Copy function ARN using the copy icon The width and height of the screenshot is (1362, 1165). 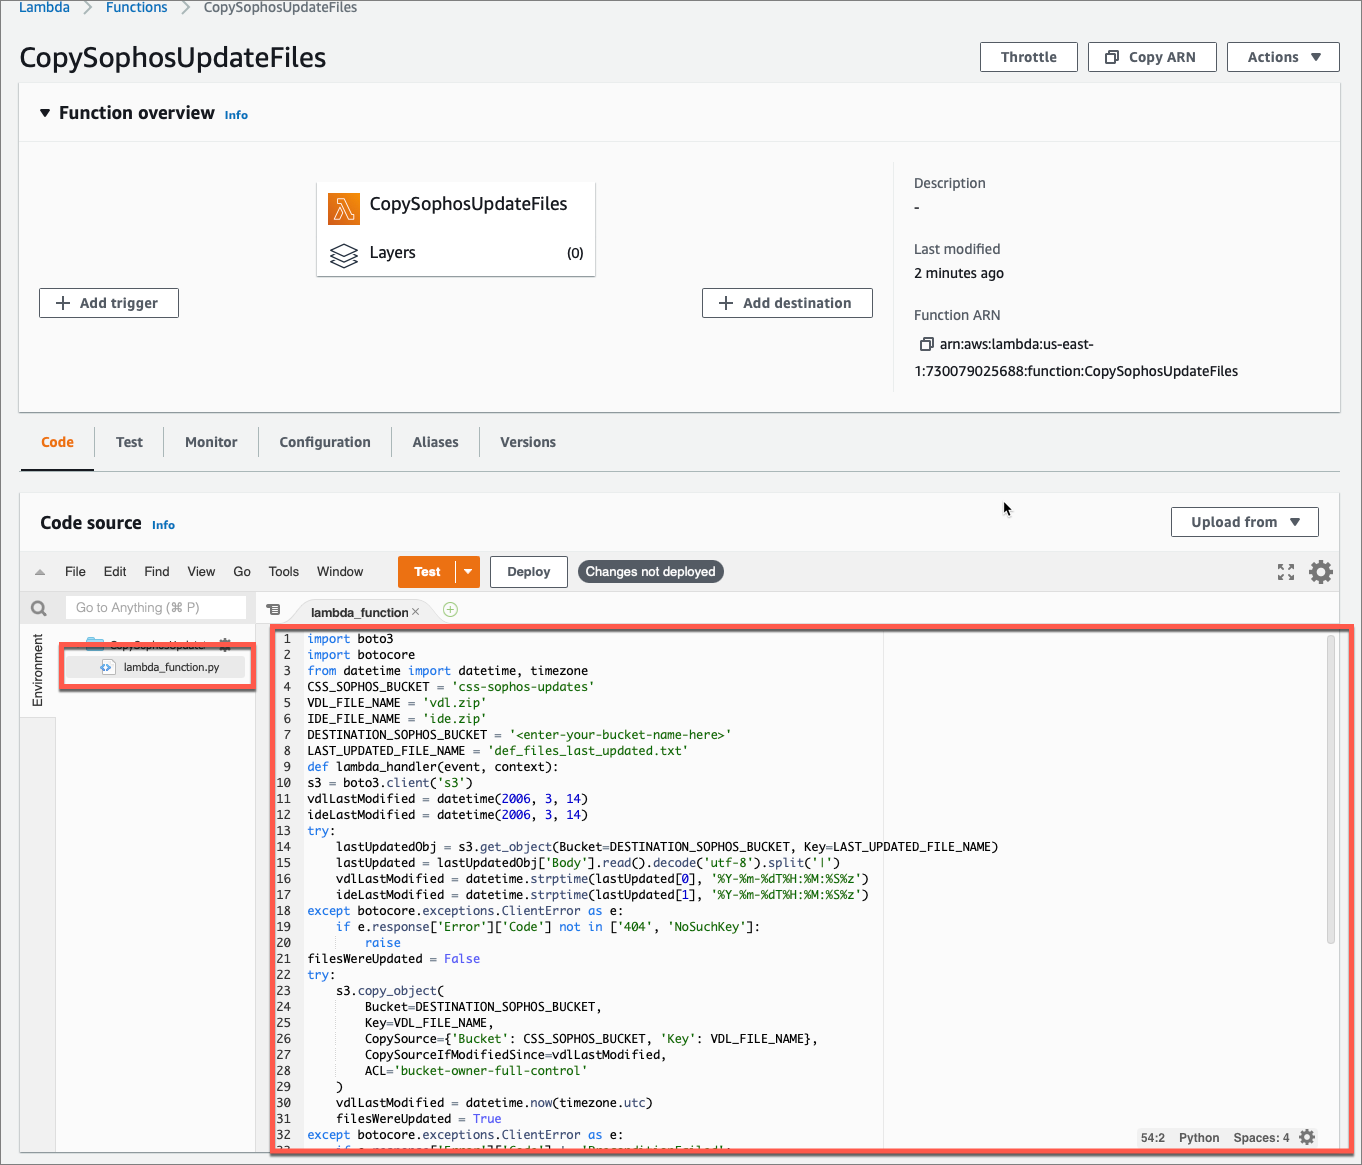(926, 344)
